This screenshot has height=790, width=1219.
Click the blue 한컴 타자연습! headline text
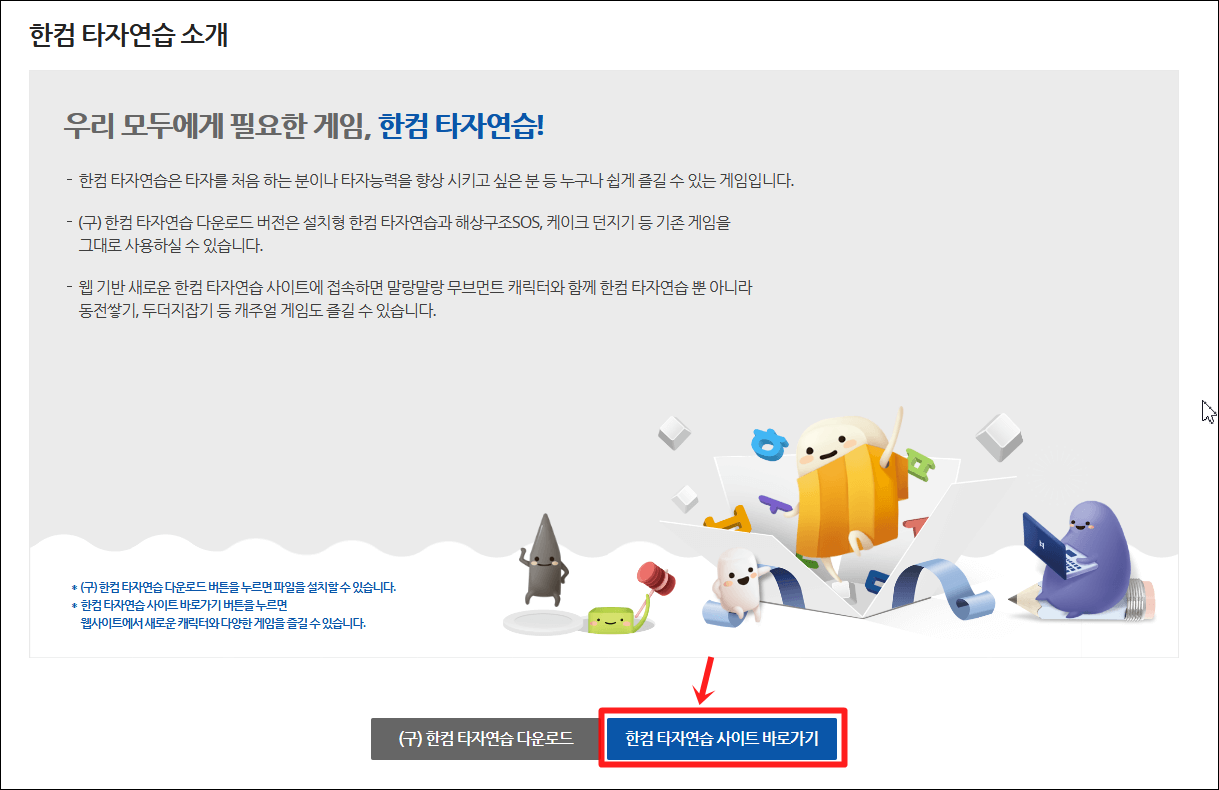(x=462, y=127)
